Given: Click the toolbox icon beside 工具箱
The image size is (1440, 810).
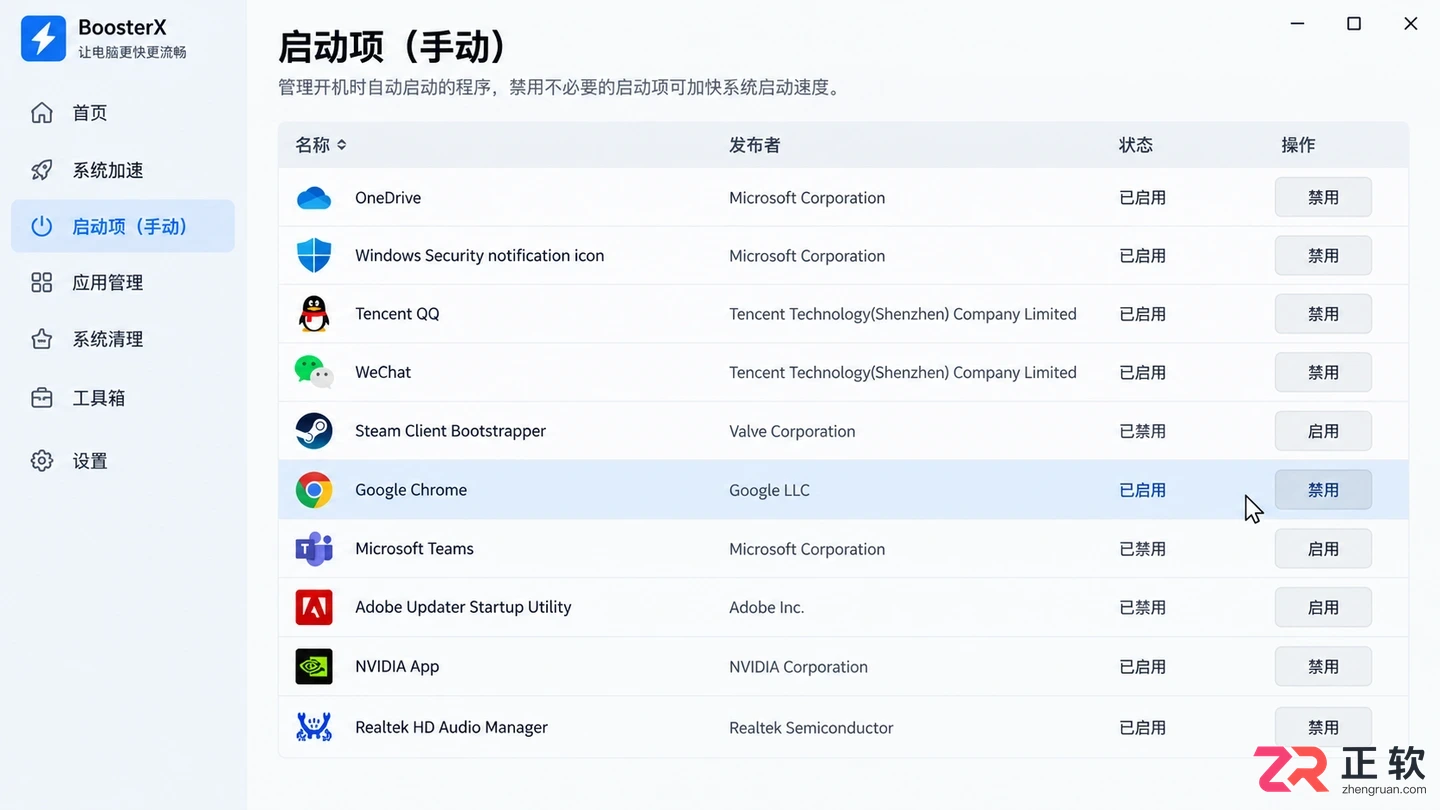Looking at the screenshot, I should point(42,398).
